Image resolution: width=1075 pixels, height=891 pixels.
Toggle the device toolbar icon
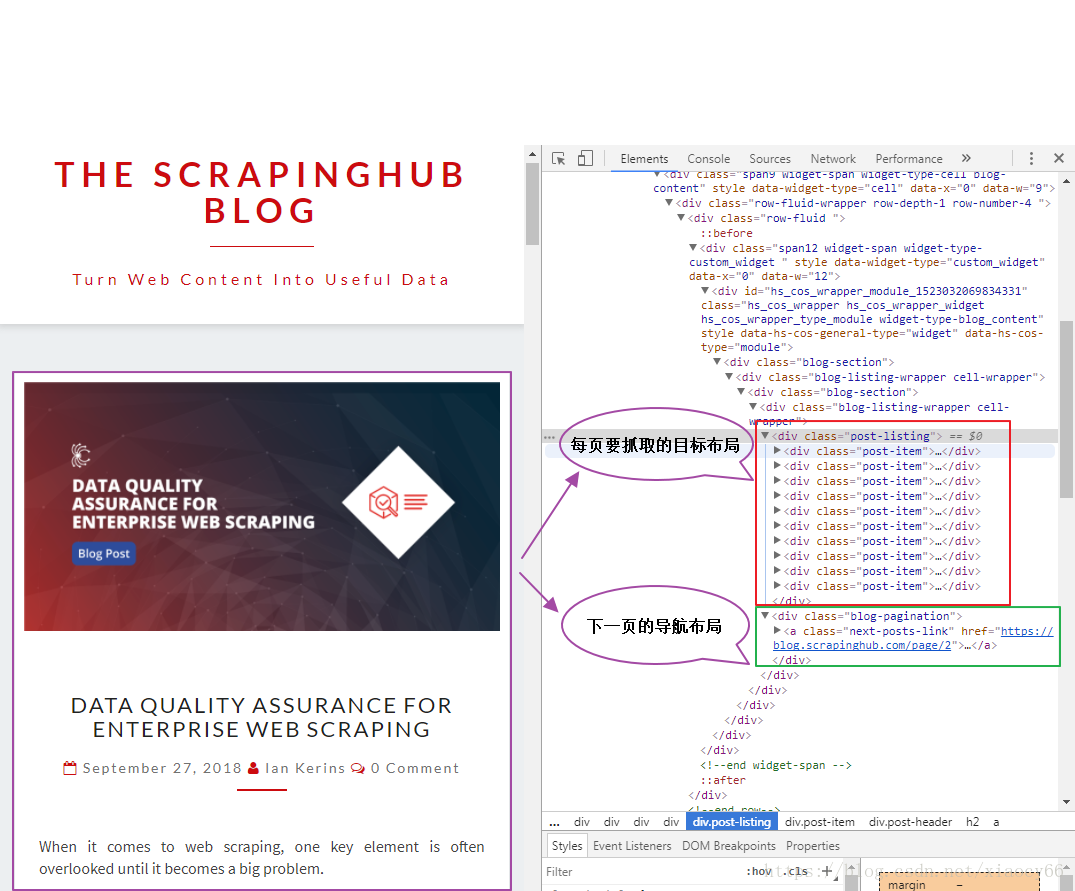(x=585, y=158)
